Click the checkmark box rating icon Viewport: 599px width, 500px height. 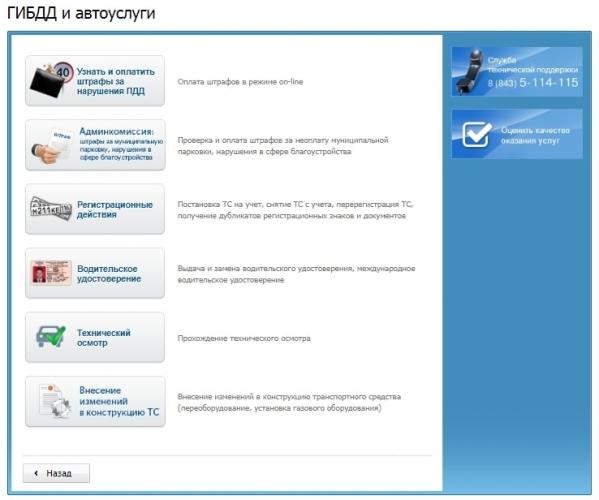pyautogui.click(x=476, y=134)
